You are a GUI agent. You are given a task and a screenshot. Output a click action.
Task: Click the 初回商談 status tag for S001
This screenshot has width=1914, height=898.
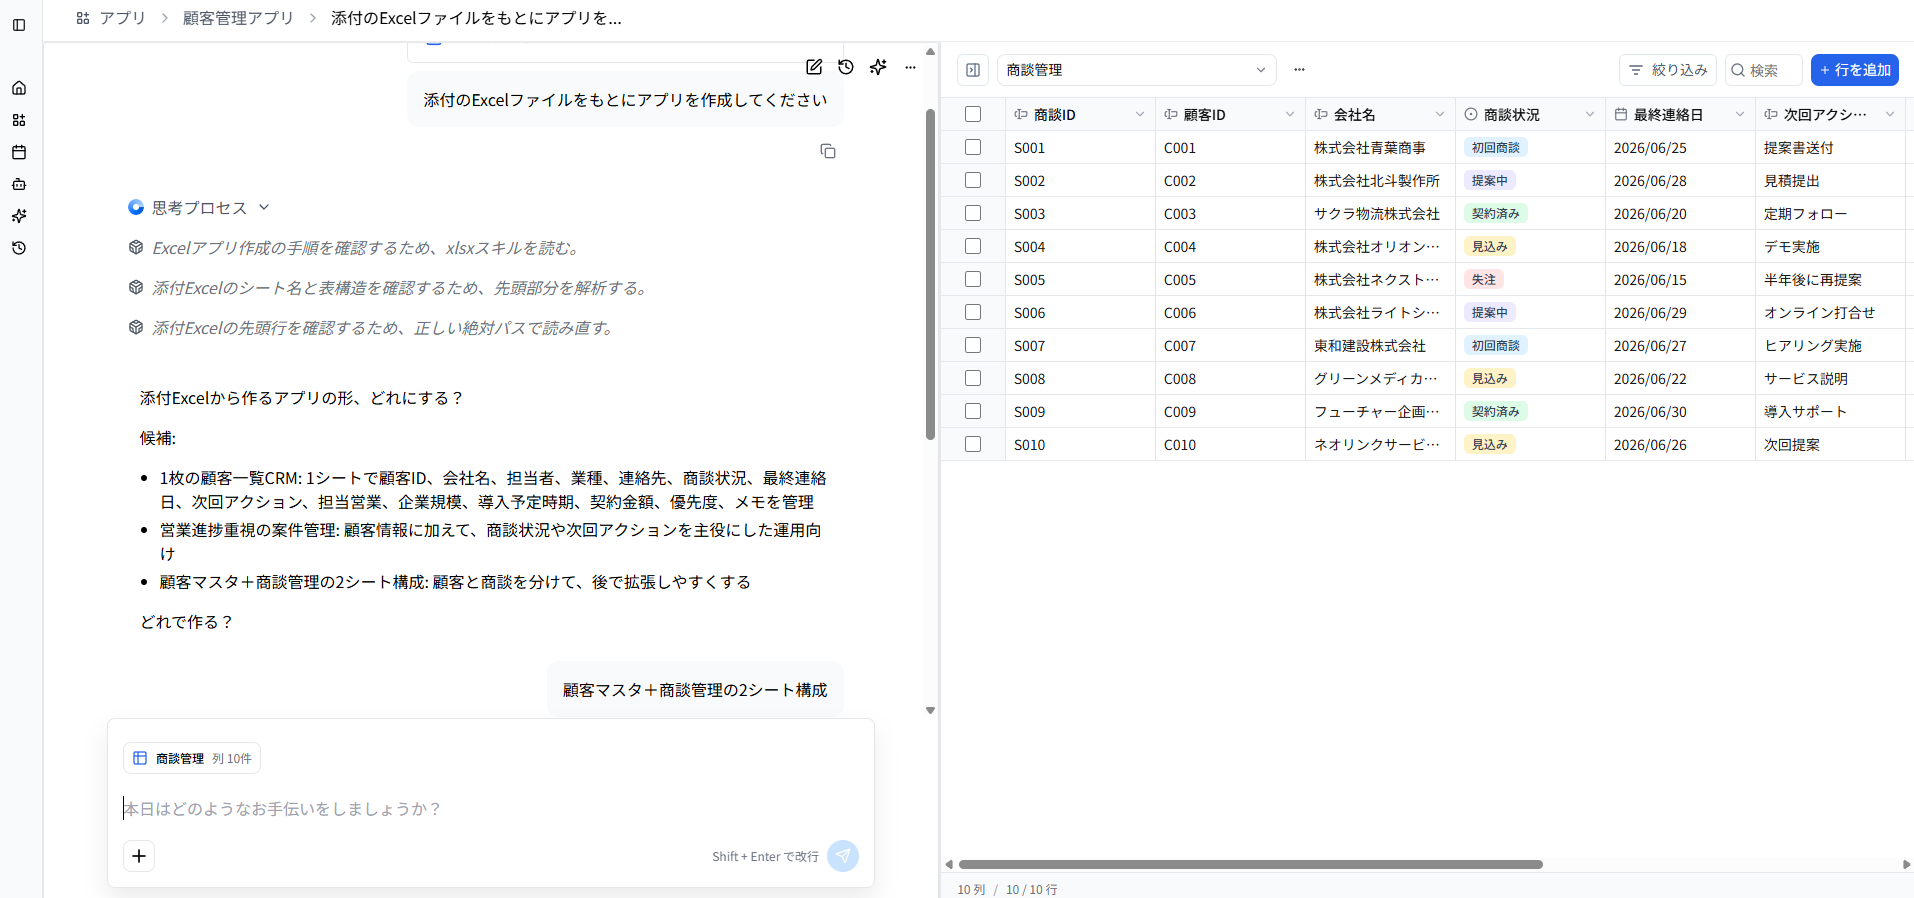point(1495,147)
